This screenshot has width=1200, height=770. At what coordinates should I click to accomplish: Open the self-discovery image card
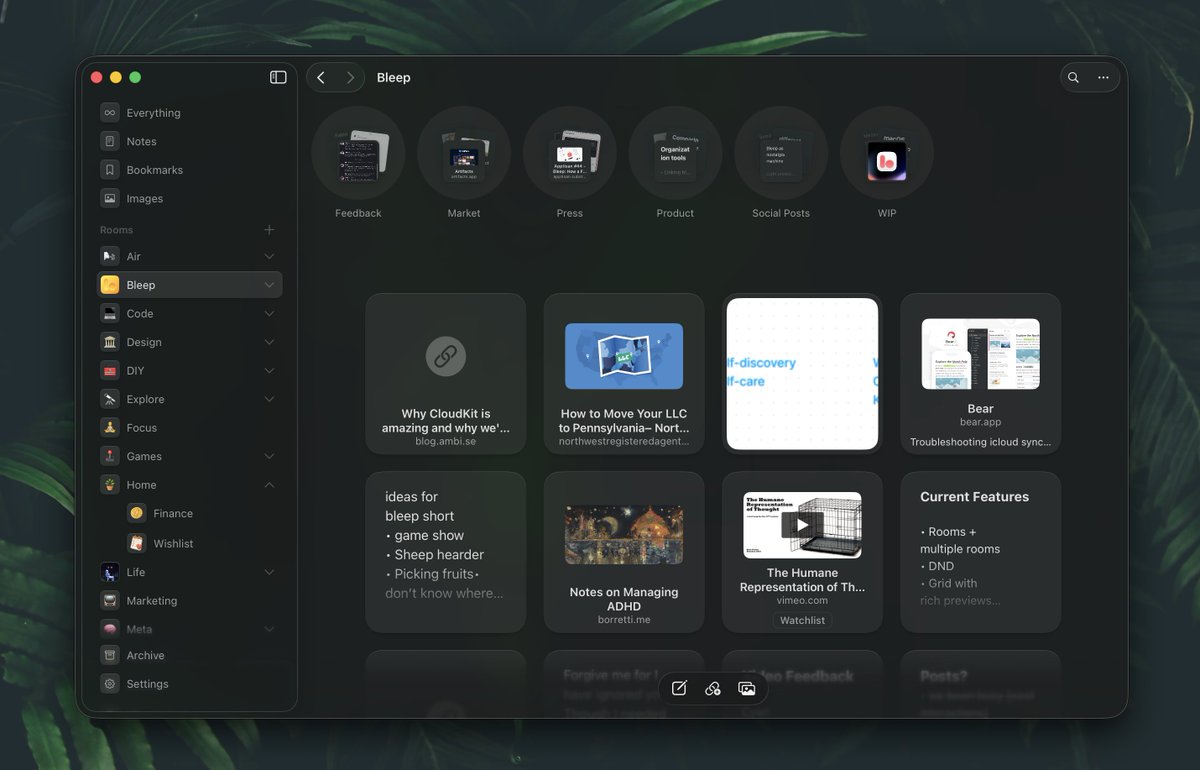pyautogui.click(x=802, y=373)
